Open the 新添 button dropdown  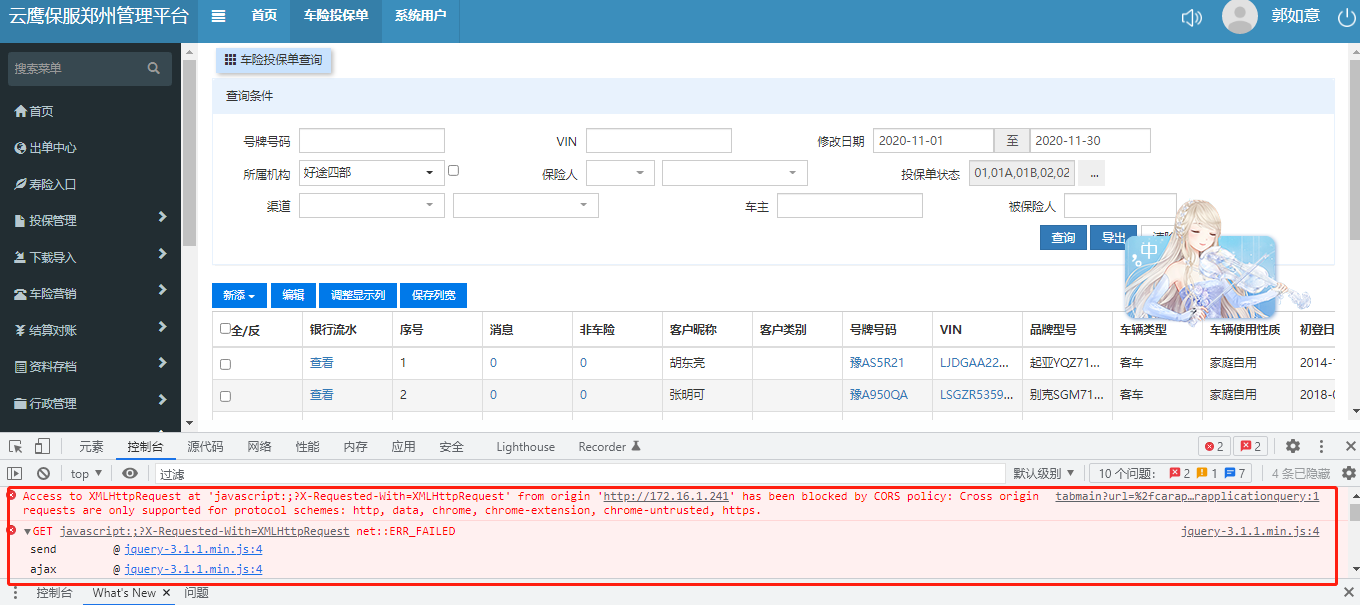coord(239,296)
